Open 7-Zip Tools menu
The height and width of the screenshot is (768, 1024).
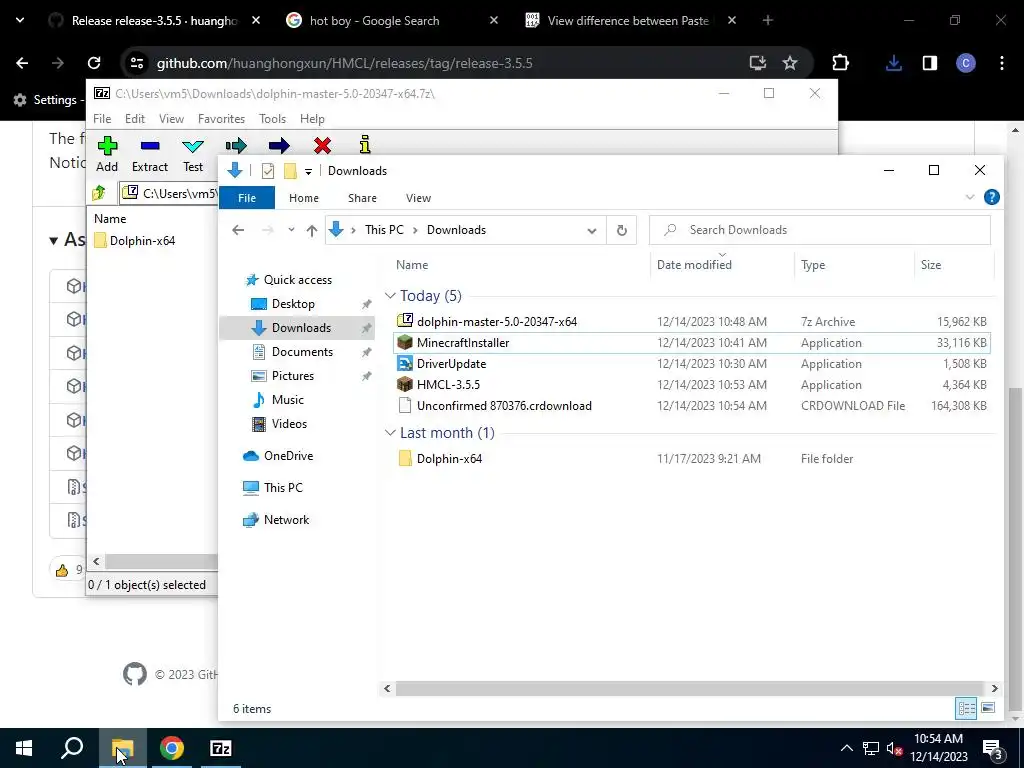(x=272, y=119)
